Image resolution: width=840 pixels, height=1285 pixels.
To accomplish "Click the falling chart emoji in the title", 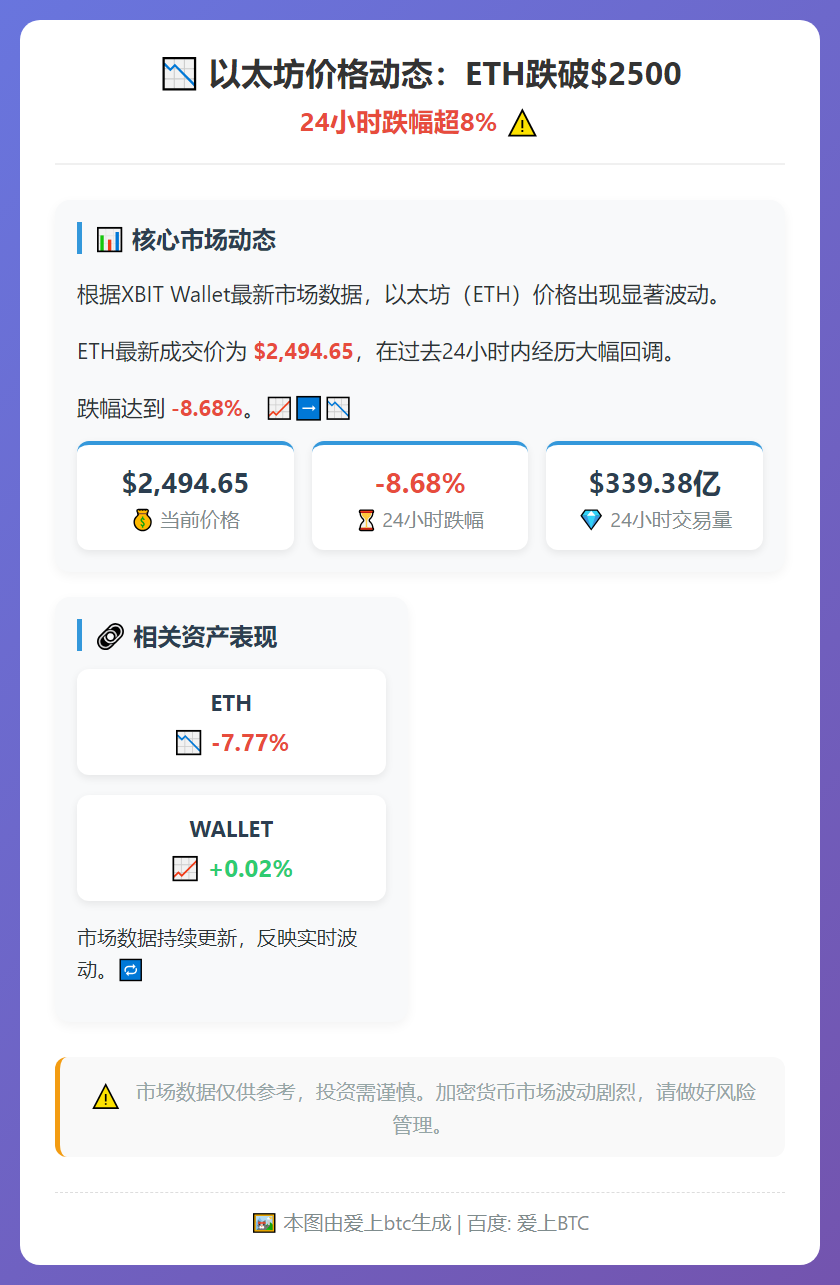I will click(x=179, y=74).
